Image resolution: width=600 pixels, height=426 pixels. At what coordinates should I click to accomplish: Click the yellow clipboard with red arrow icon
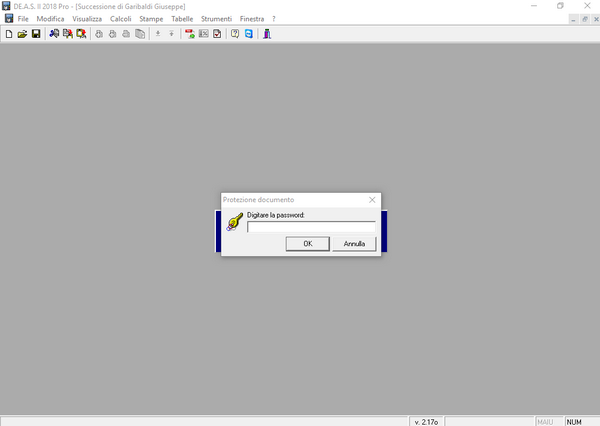pos(81,34)
